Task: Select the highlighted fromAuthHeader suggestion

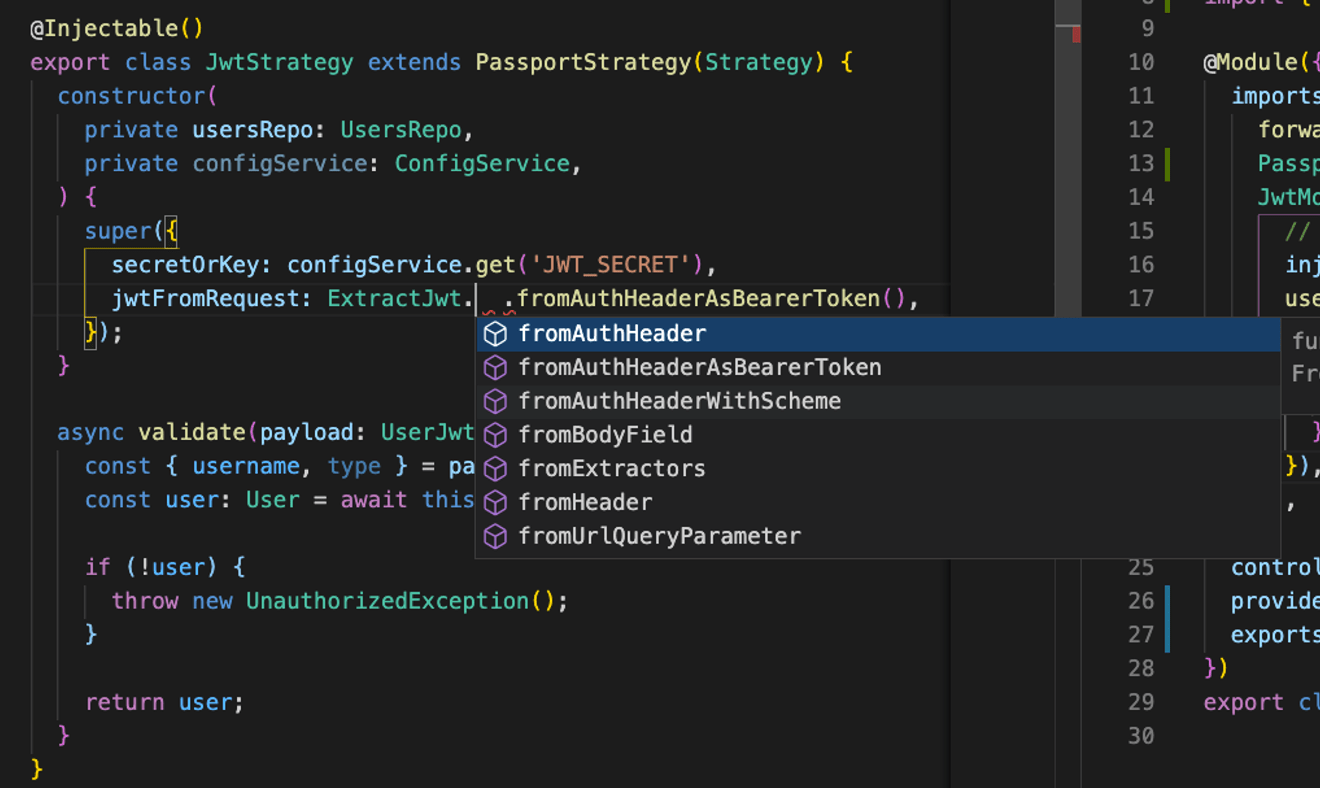Action: pos(612,333)
